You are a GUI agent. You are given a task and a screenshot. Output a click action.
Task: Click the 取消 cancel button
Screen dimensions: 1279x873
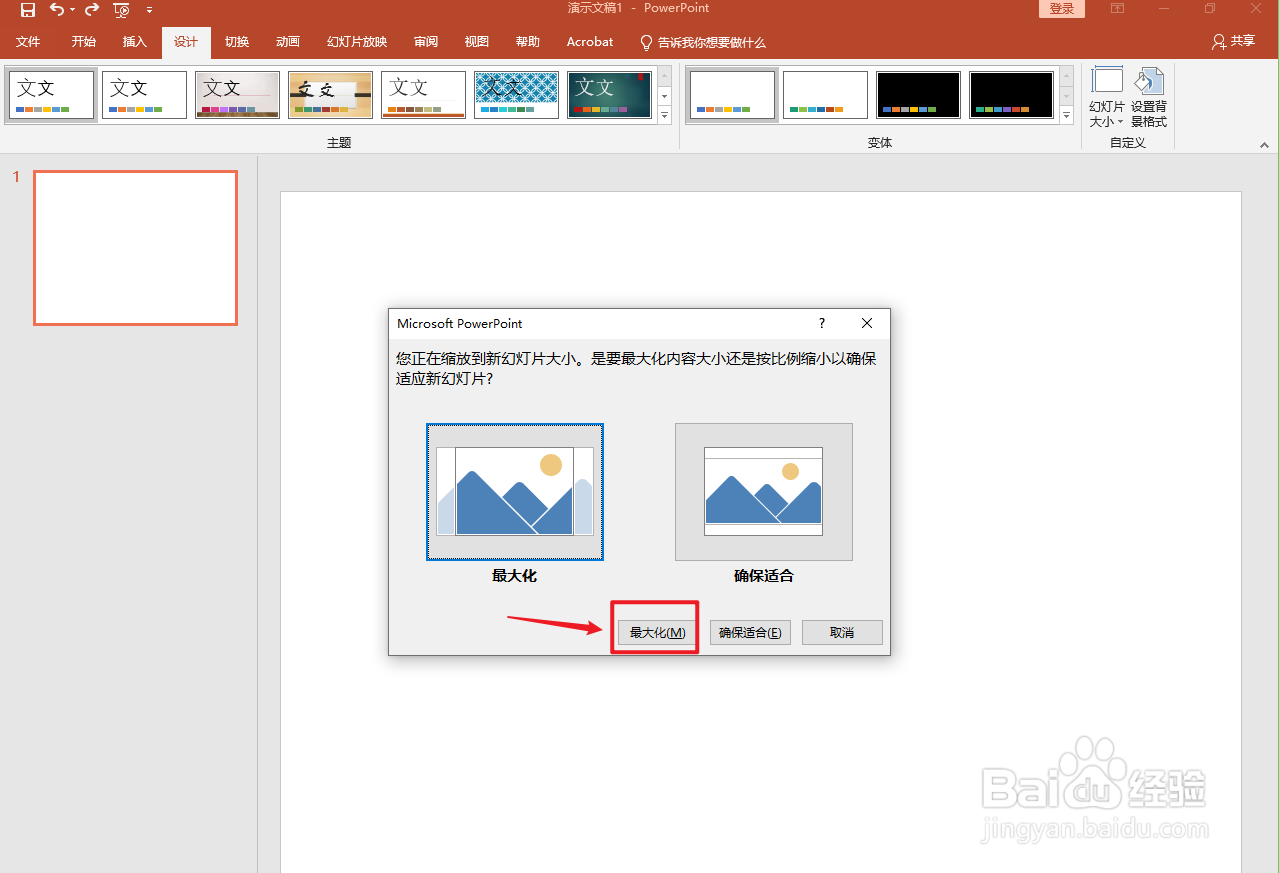click(842, 633)
